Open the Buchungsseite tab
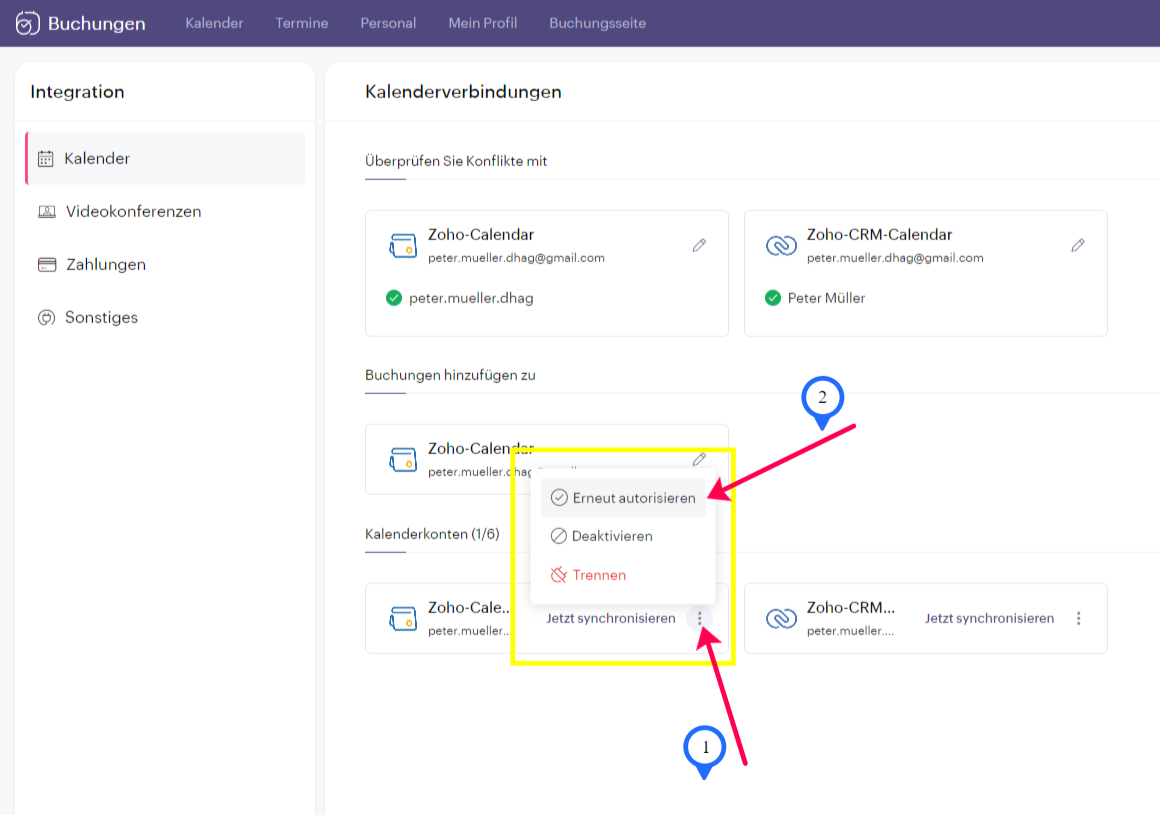Viewport: 1160px width, 815px height. pos(598,23)
